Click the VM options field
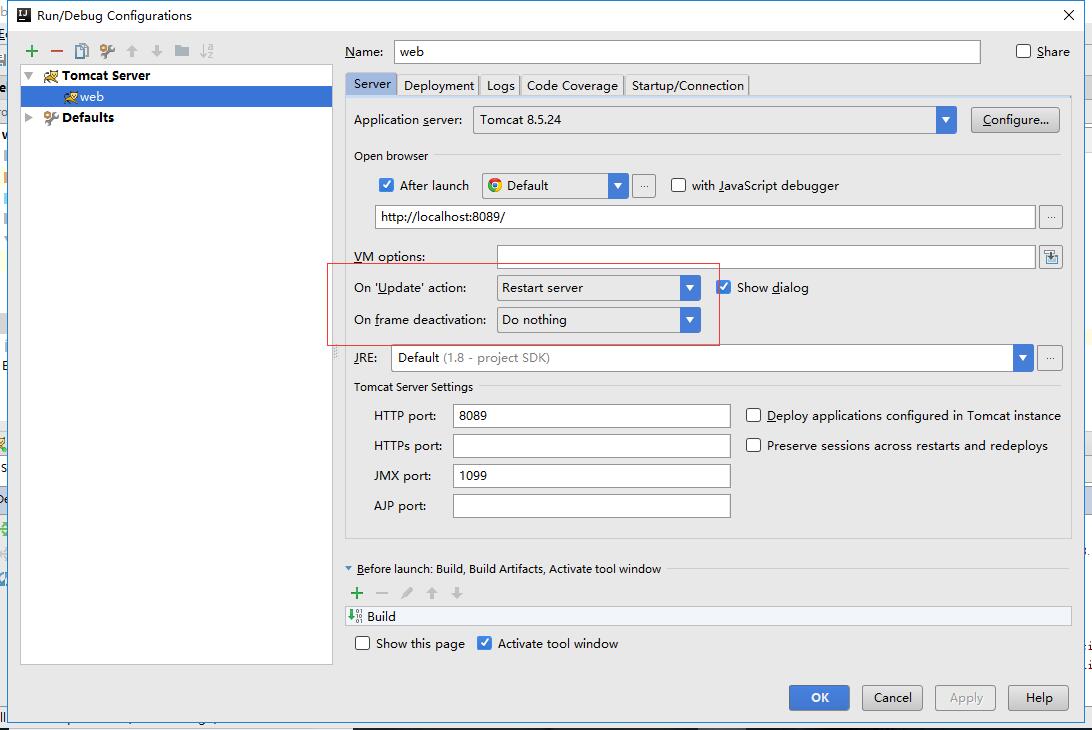 [x=766, y=256]
